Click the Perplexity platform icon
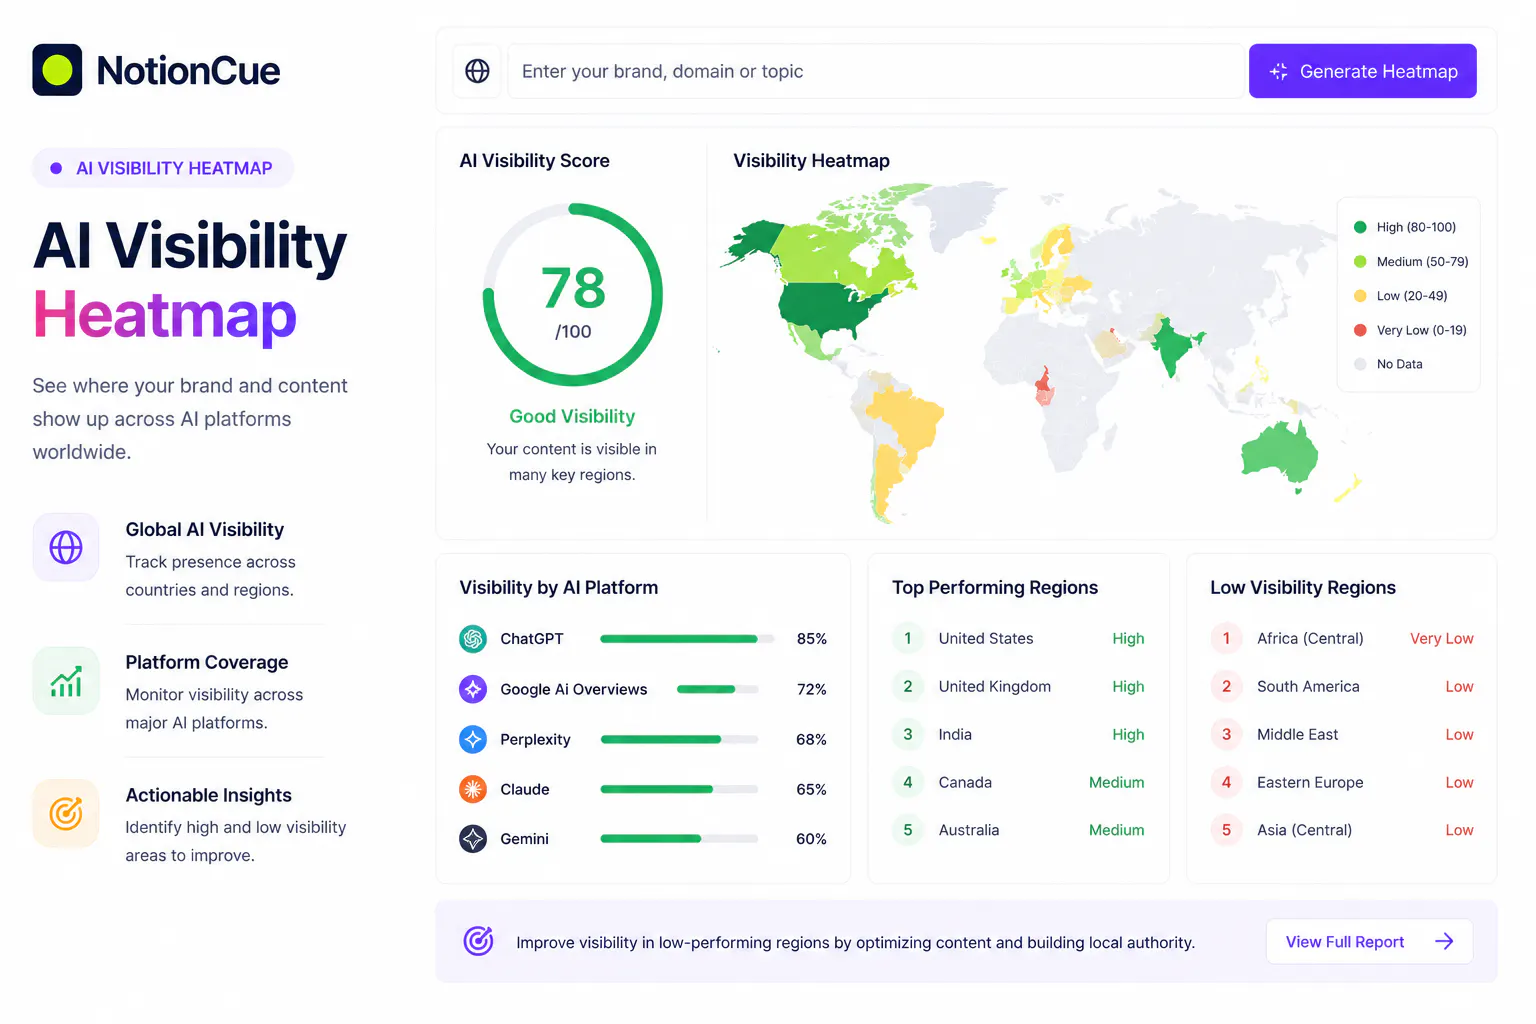The image size is (1536, 1024). [473, 739]
